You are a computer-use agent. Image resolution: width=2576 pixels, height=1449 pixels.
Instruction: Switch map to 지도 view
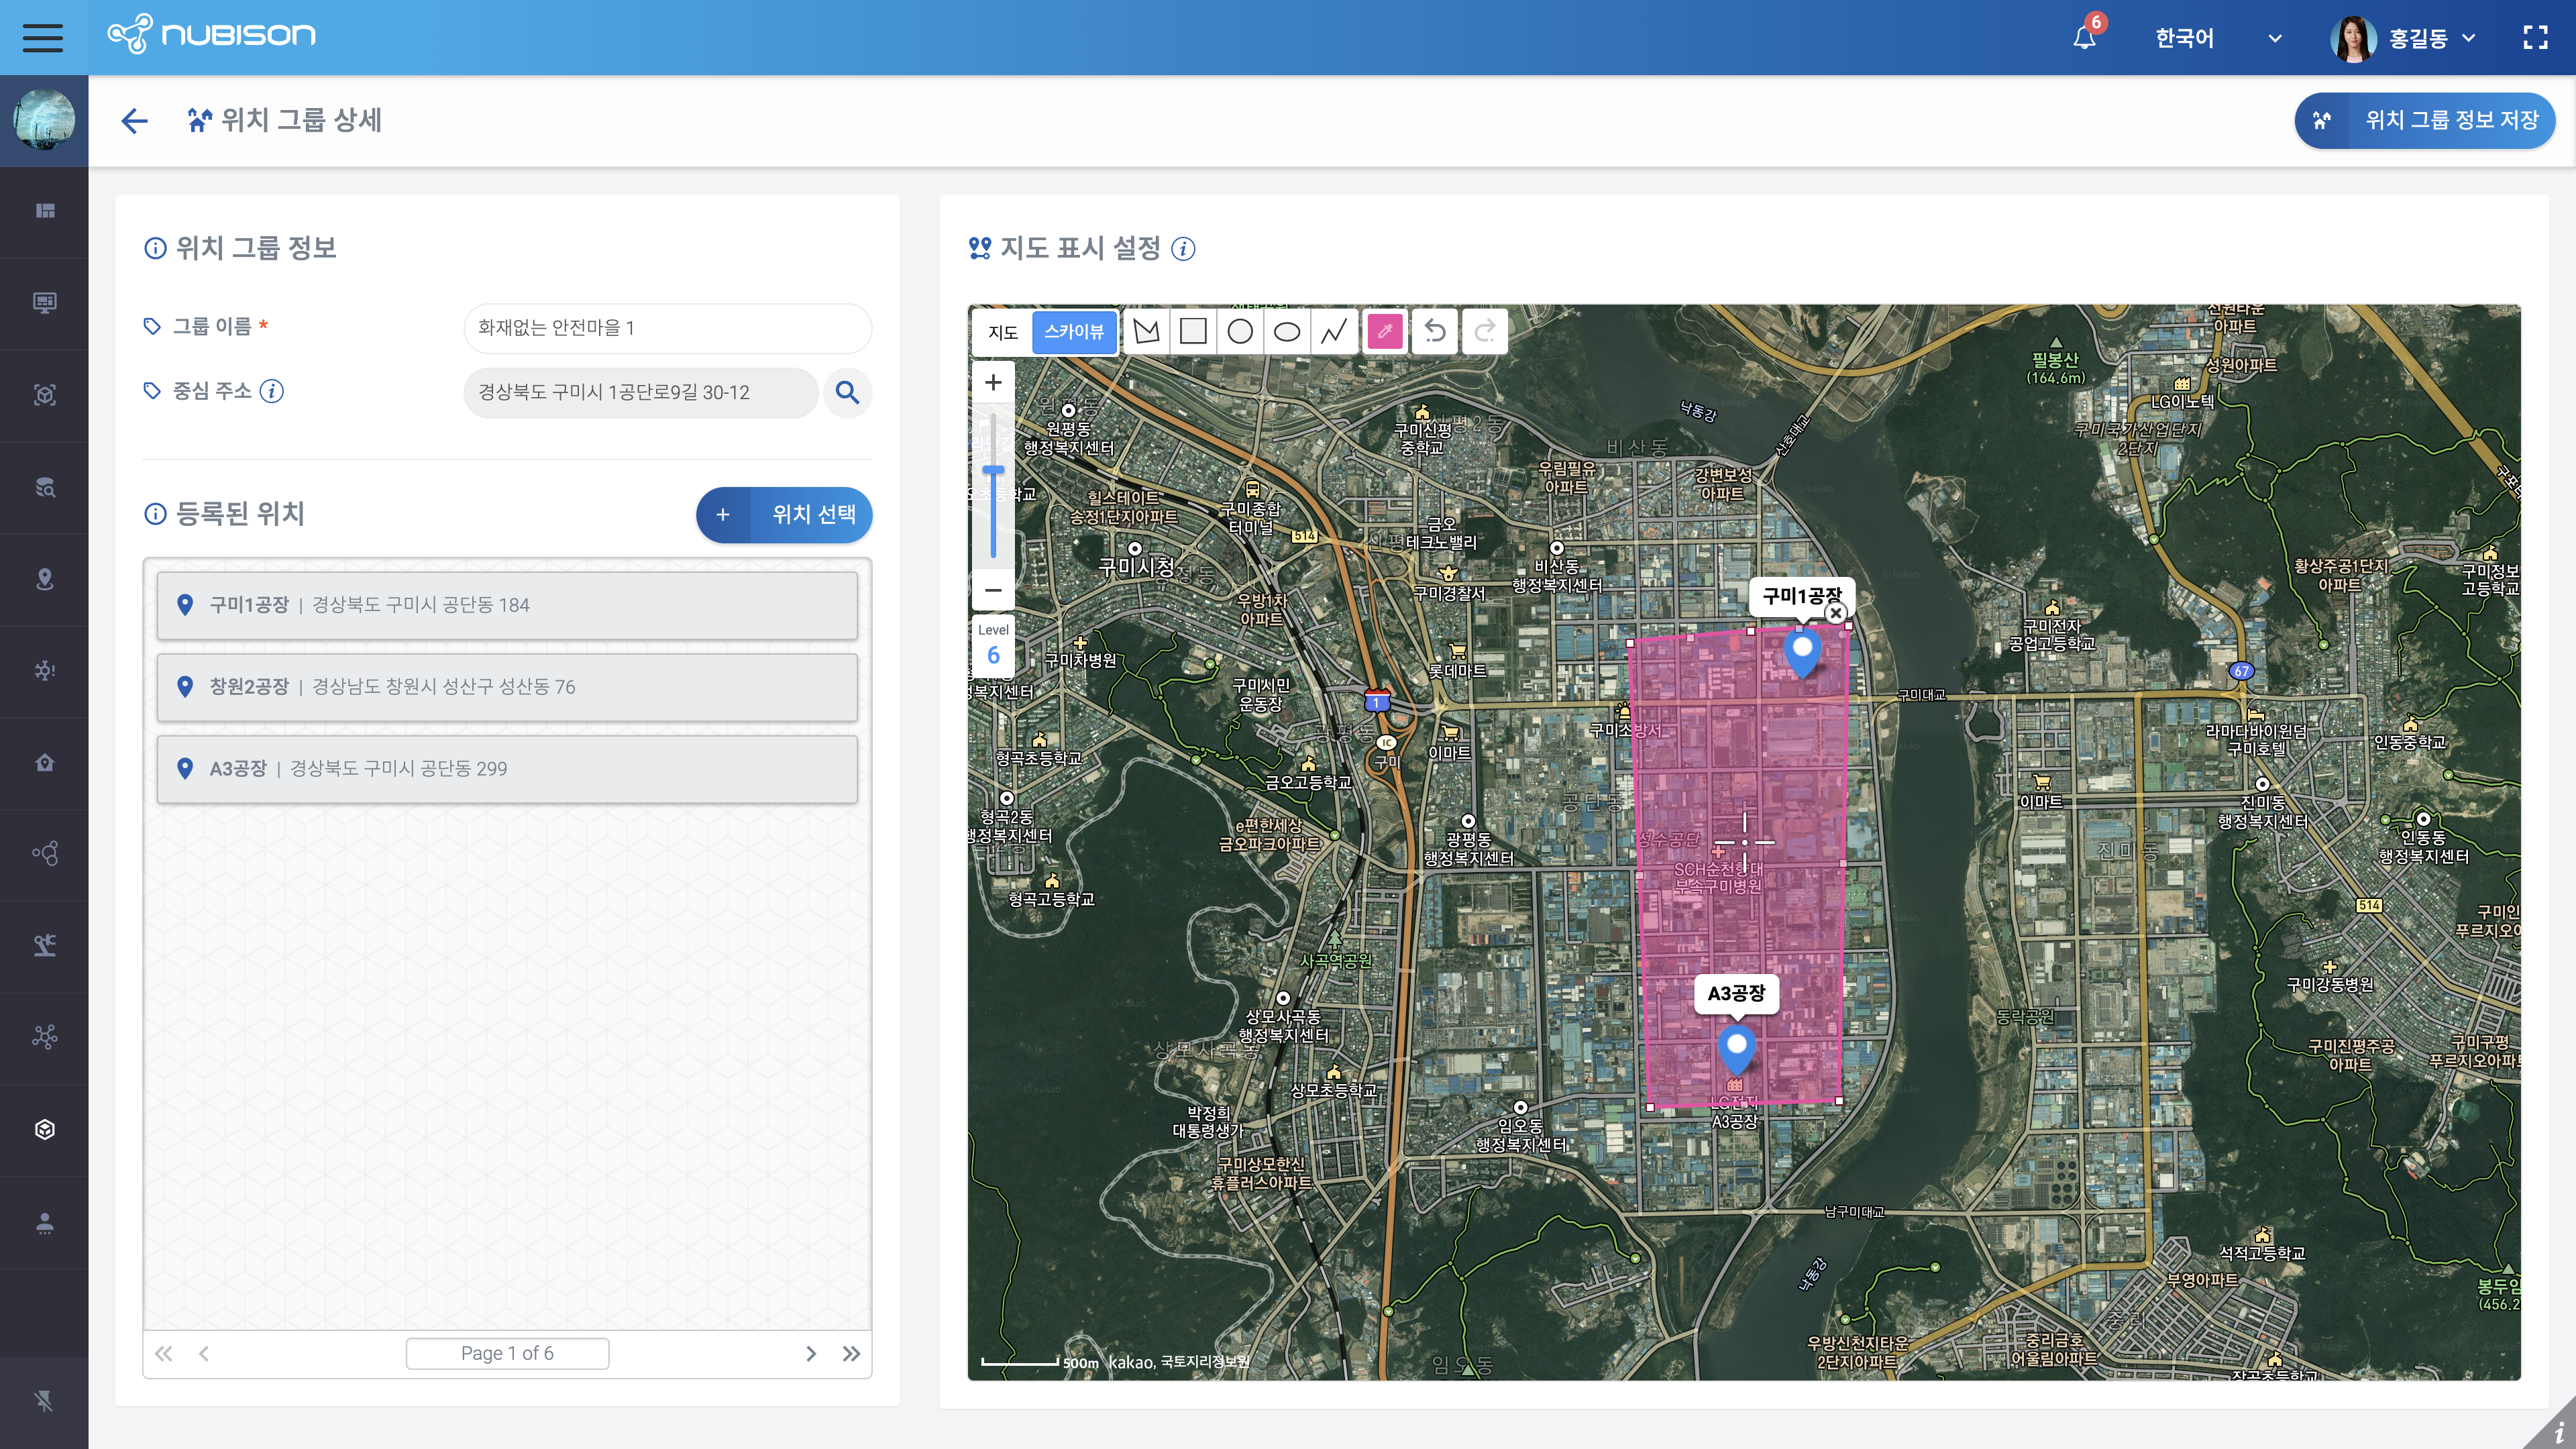point(1002,332)
